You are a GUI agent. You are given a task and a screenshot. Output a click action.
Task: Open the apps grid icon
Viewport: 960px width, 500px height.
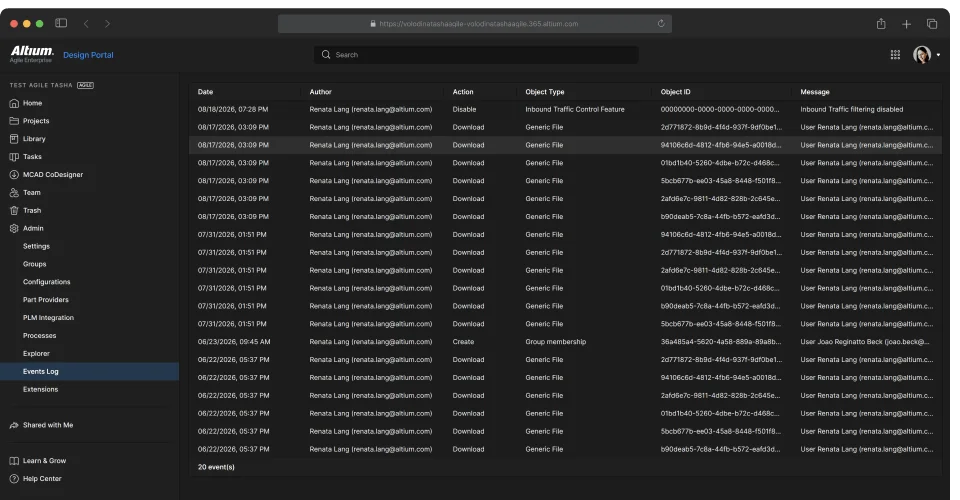pyautogui.click(x=895, y=54)
